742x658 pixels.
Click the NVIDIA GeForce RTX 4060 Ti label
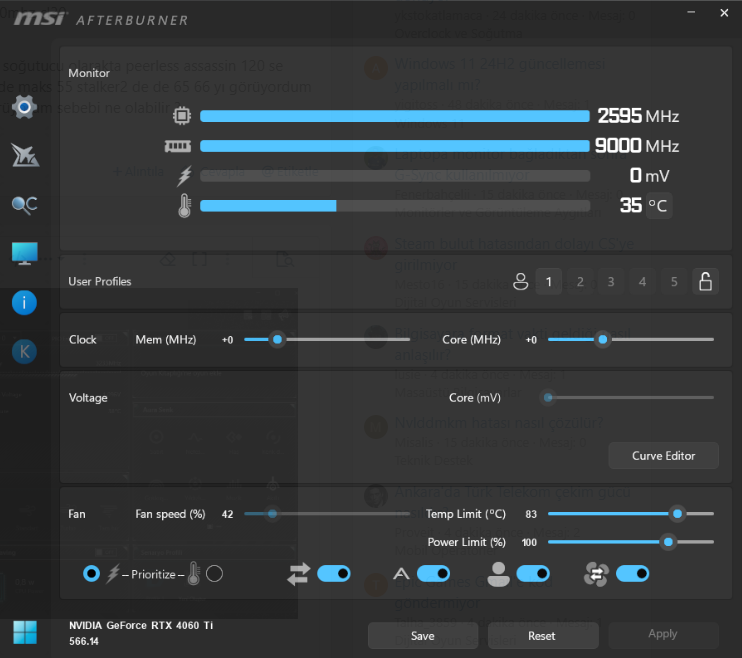pos(141,625)
